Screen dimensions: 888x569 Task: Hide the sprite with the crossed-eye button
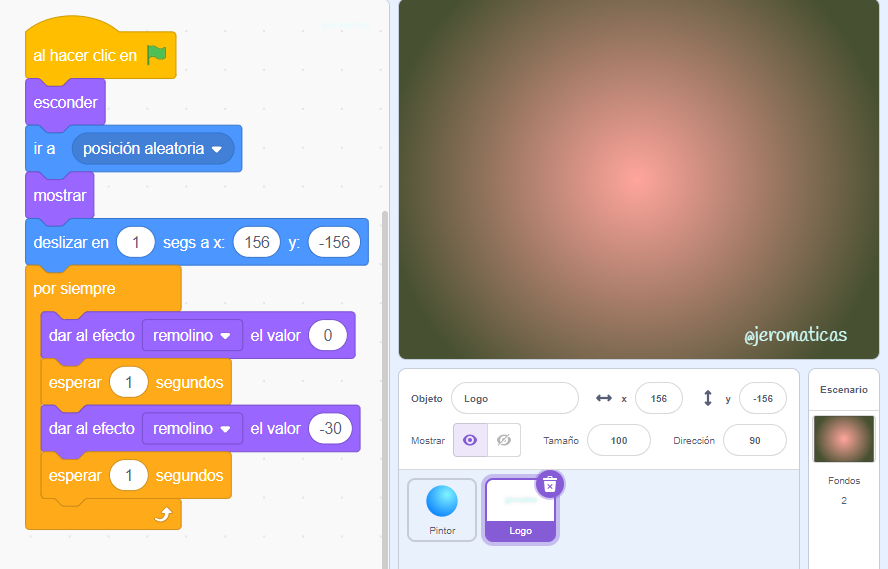click(x=503, y=440)
